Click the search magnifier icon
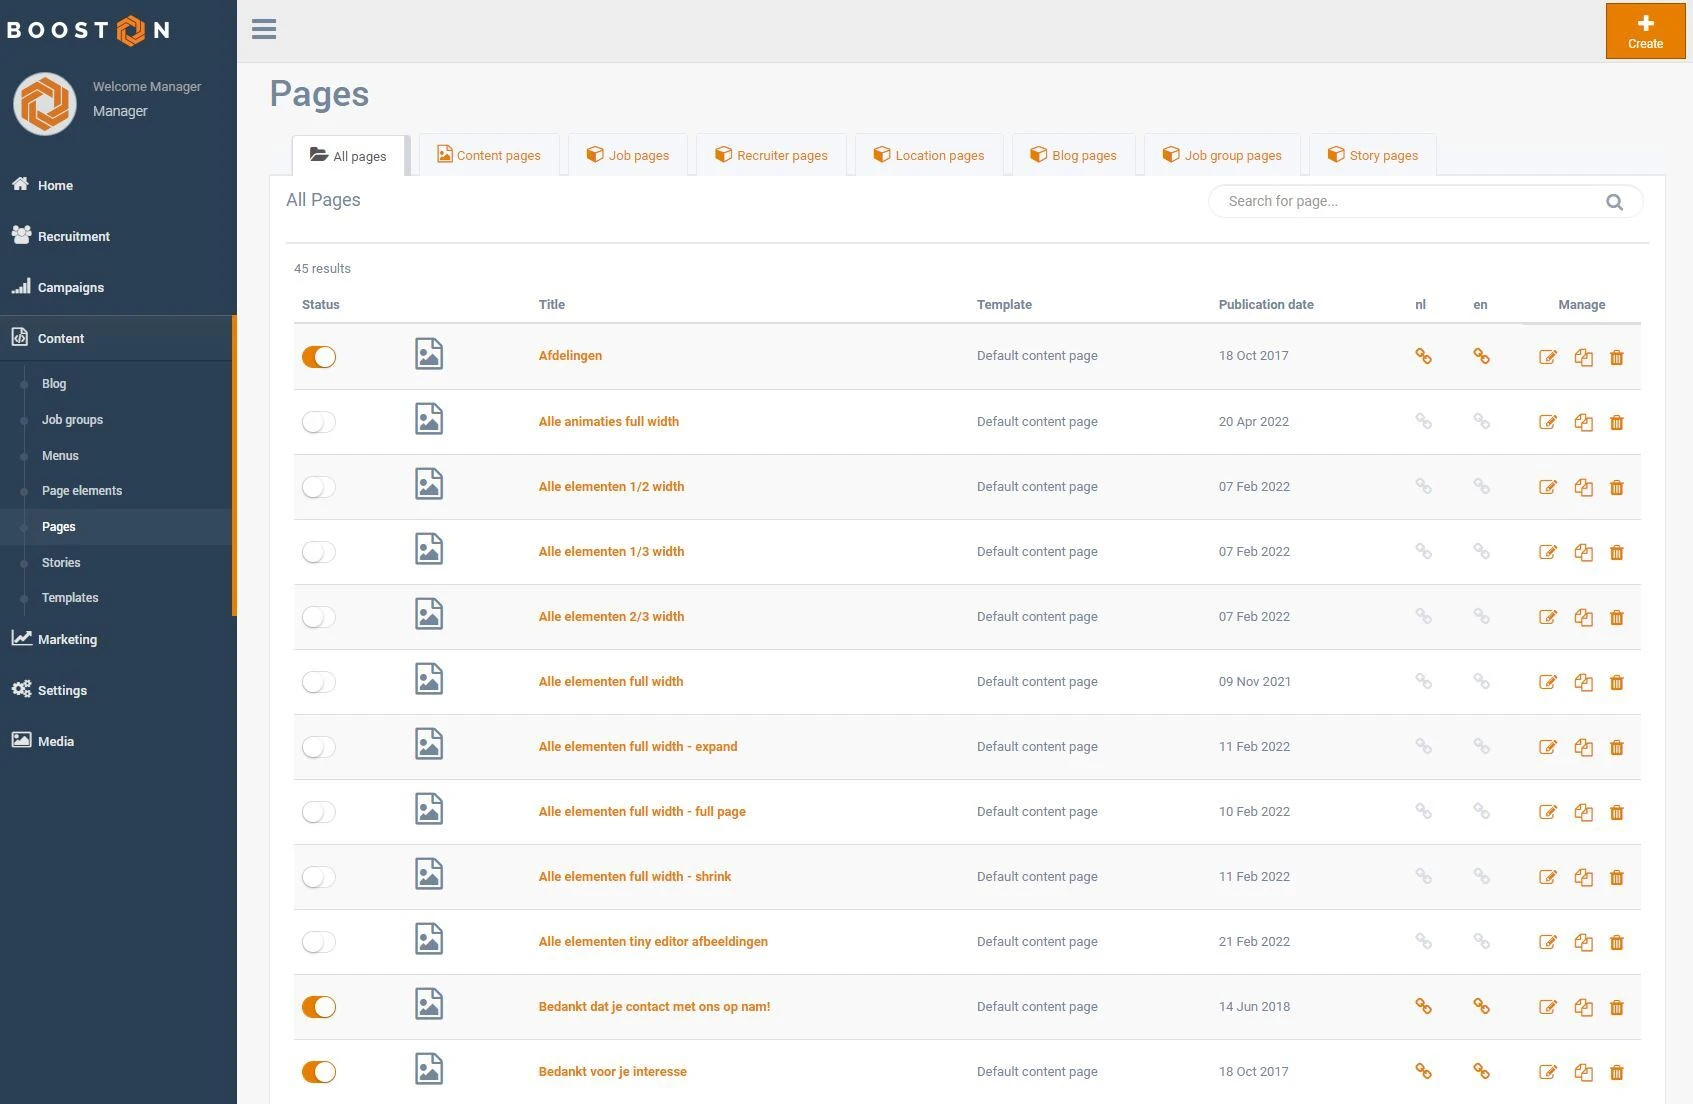The image size is (1693, 1104). [1614, 202]
